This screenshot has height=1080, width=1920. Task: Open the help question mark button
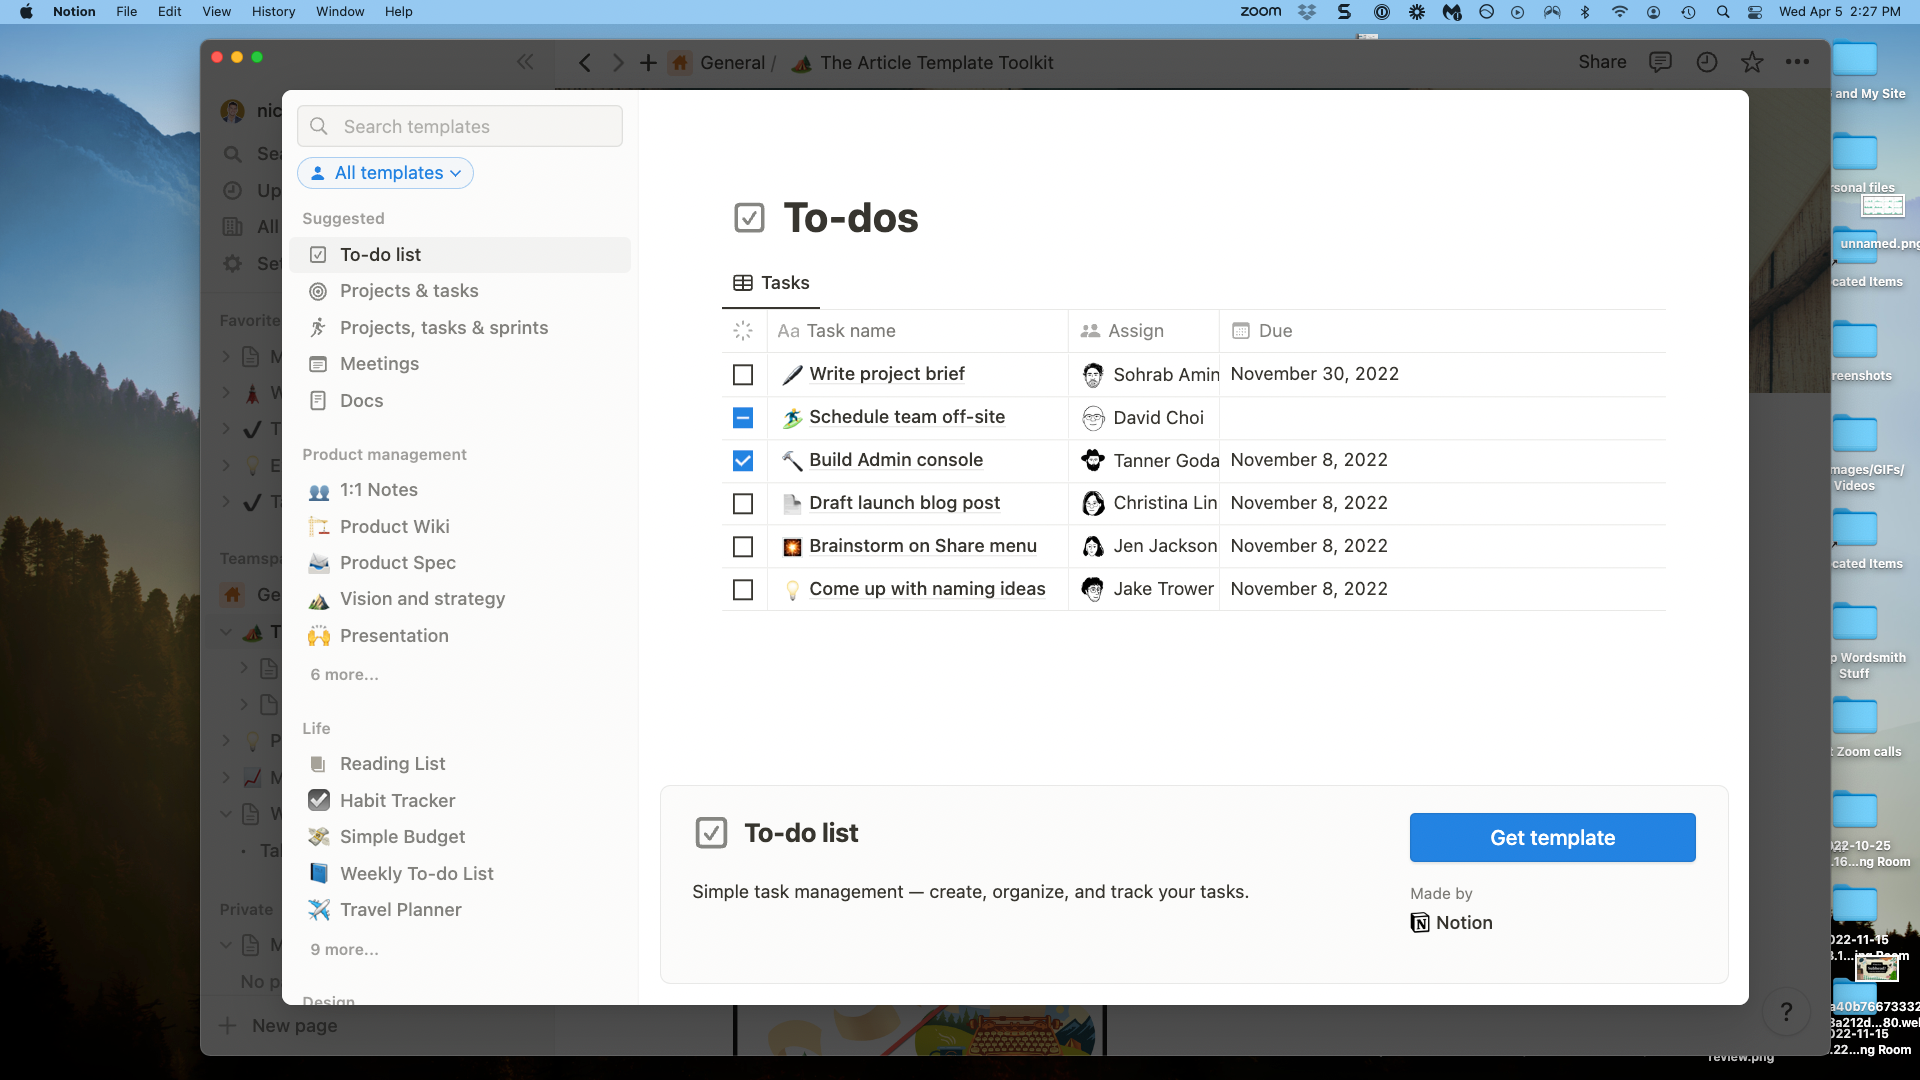pos(1786,1012)
